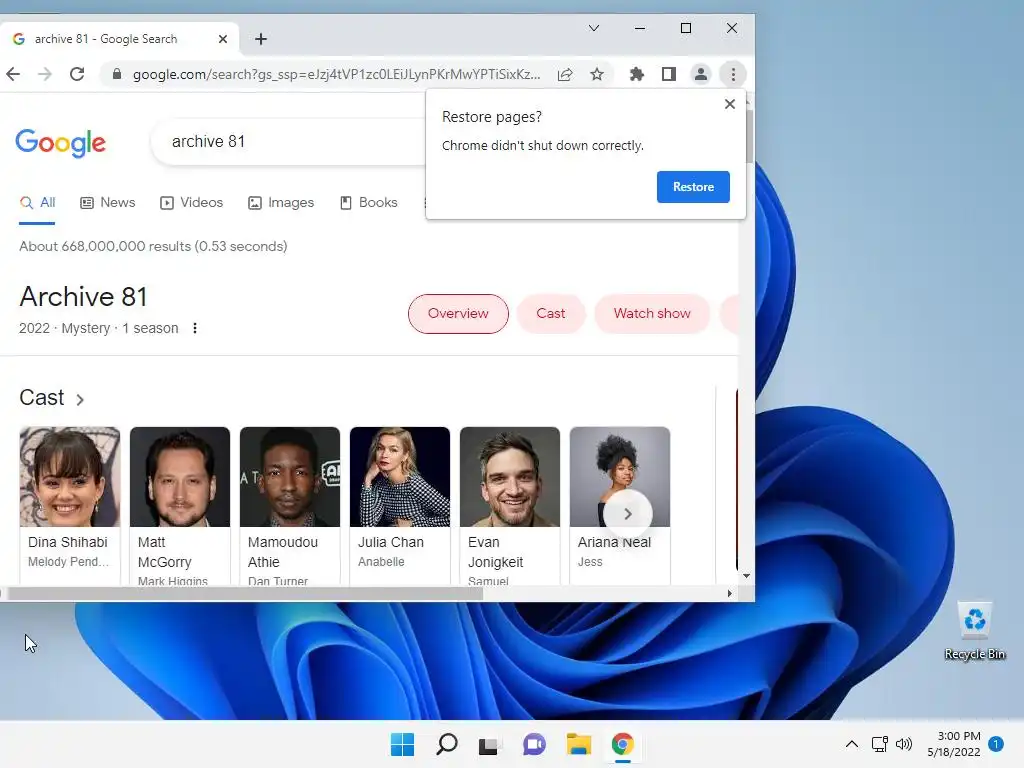1024x768 pixels.
Task: Open the Extensions puzzle icon
Action: pyautogui.click(x=637, y=74)
